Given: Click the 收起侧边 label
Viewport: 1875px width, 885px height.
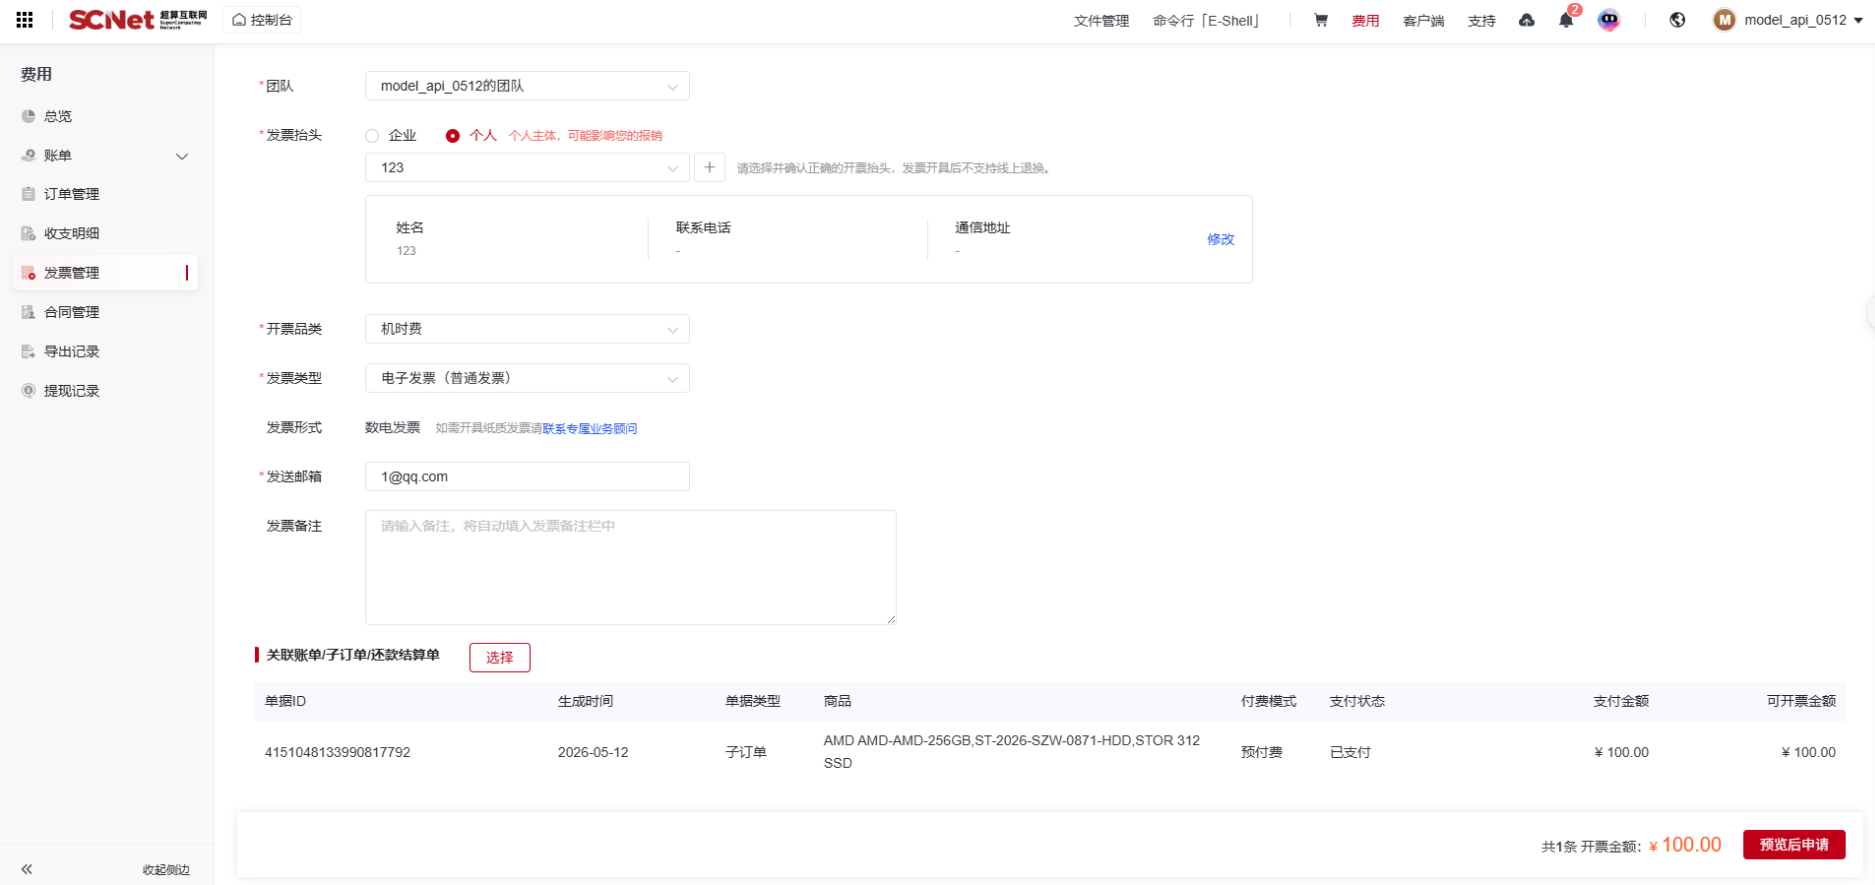Looking at the screenshot, I should (x=166, y=870).
